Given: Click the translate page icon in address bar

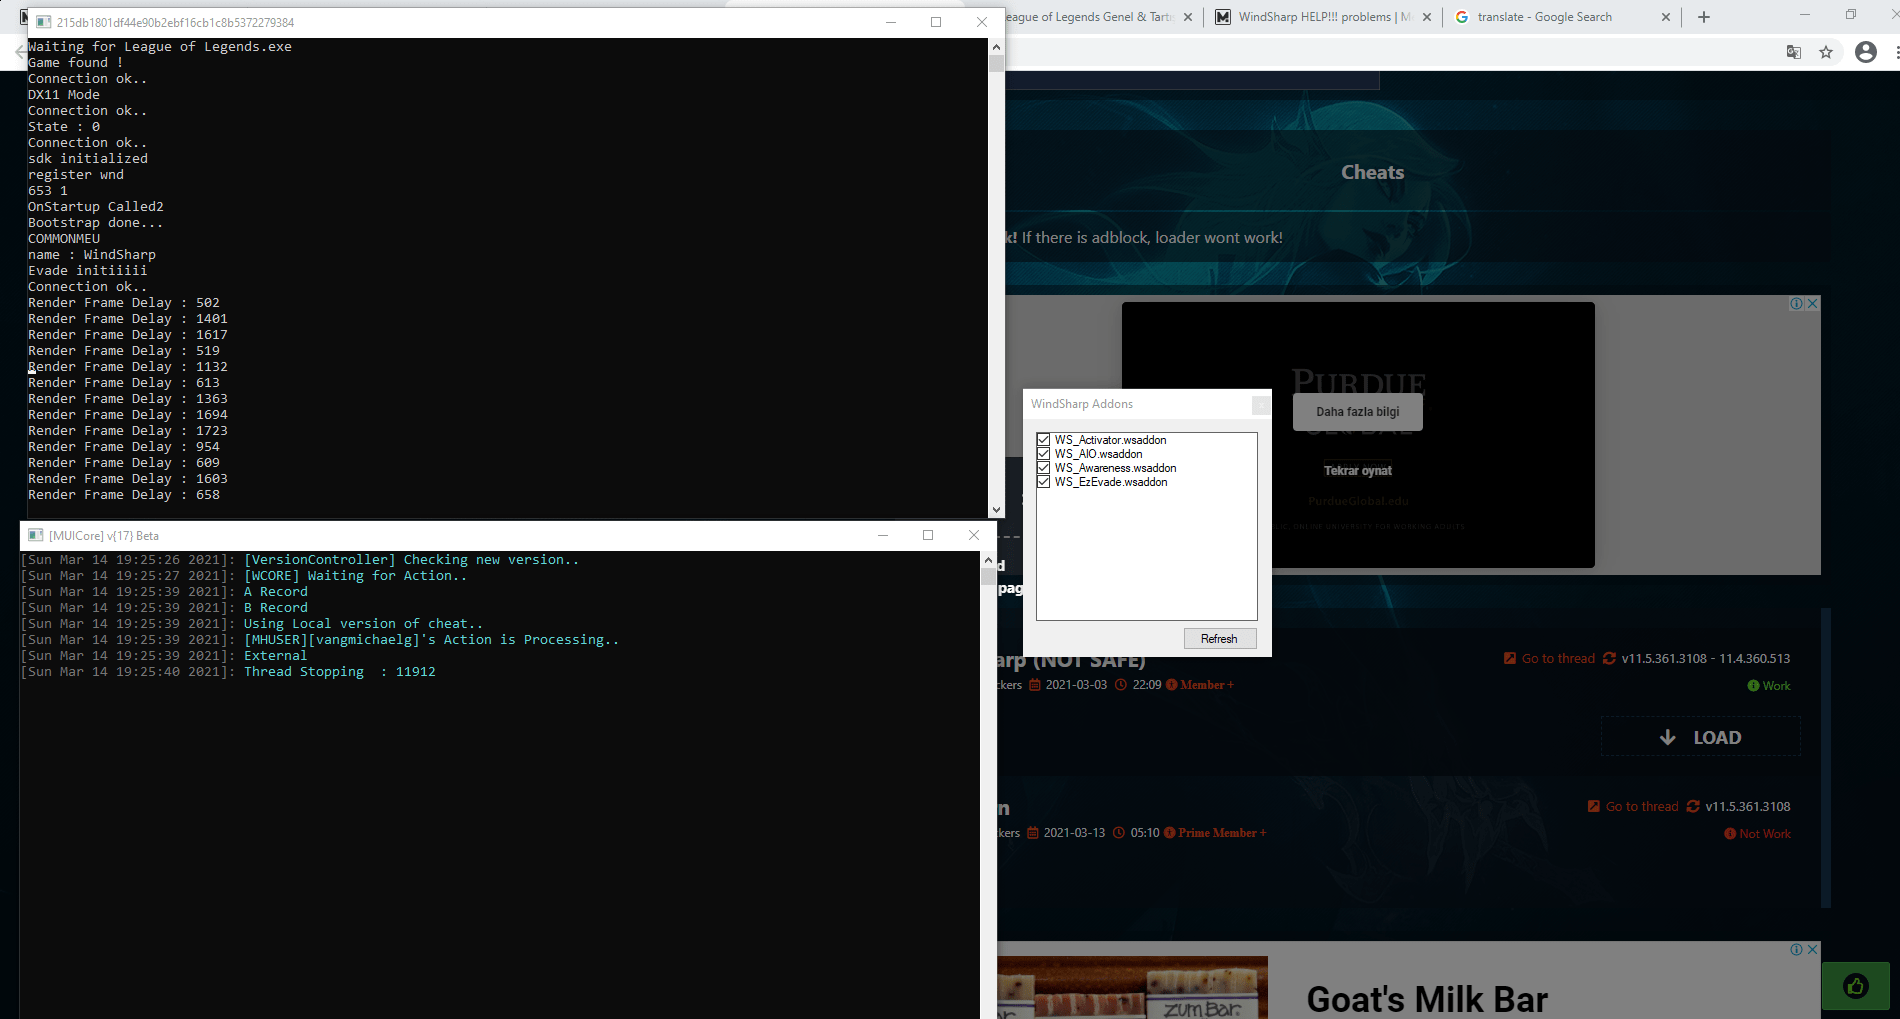Looking at the screenshot, I should (1794, 52).
